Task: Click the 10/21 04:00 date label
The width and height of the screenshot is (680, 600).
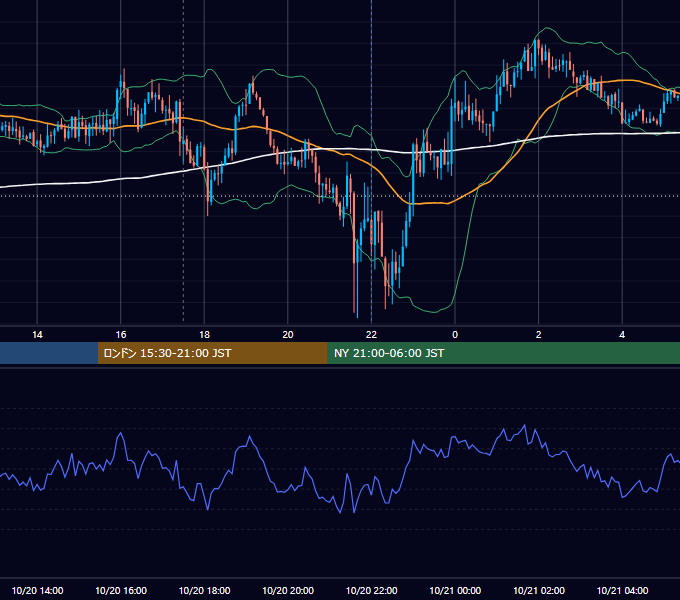Action: point(622,590)
